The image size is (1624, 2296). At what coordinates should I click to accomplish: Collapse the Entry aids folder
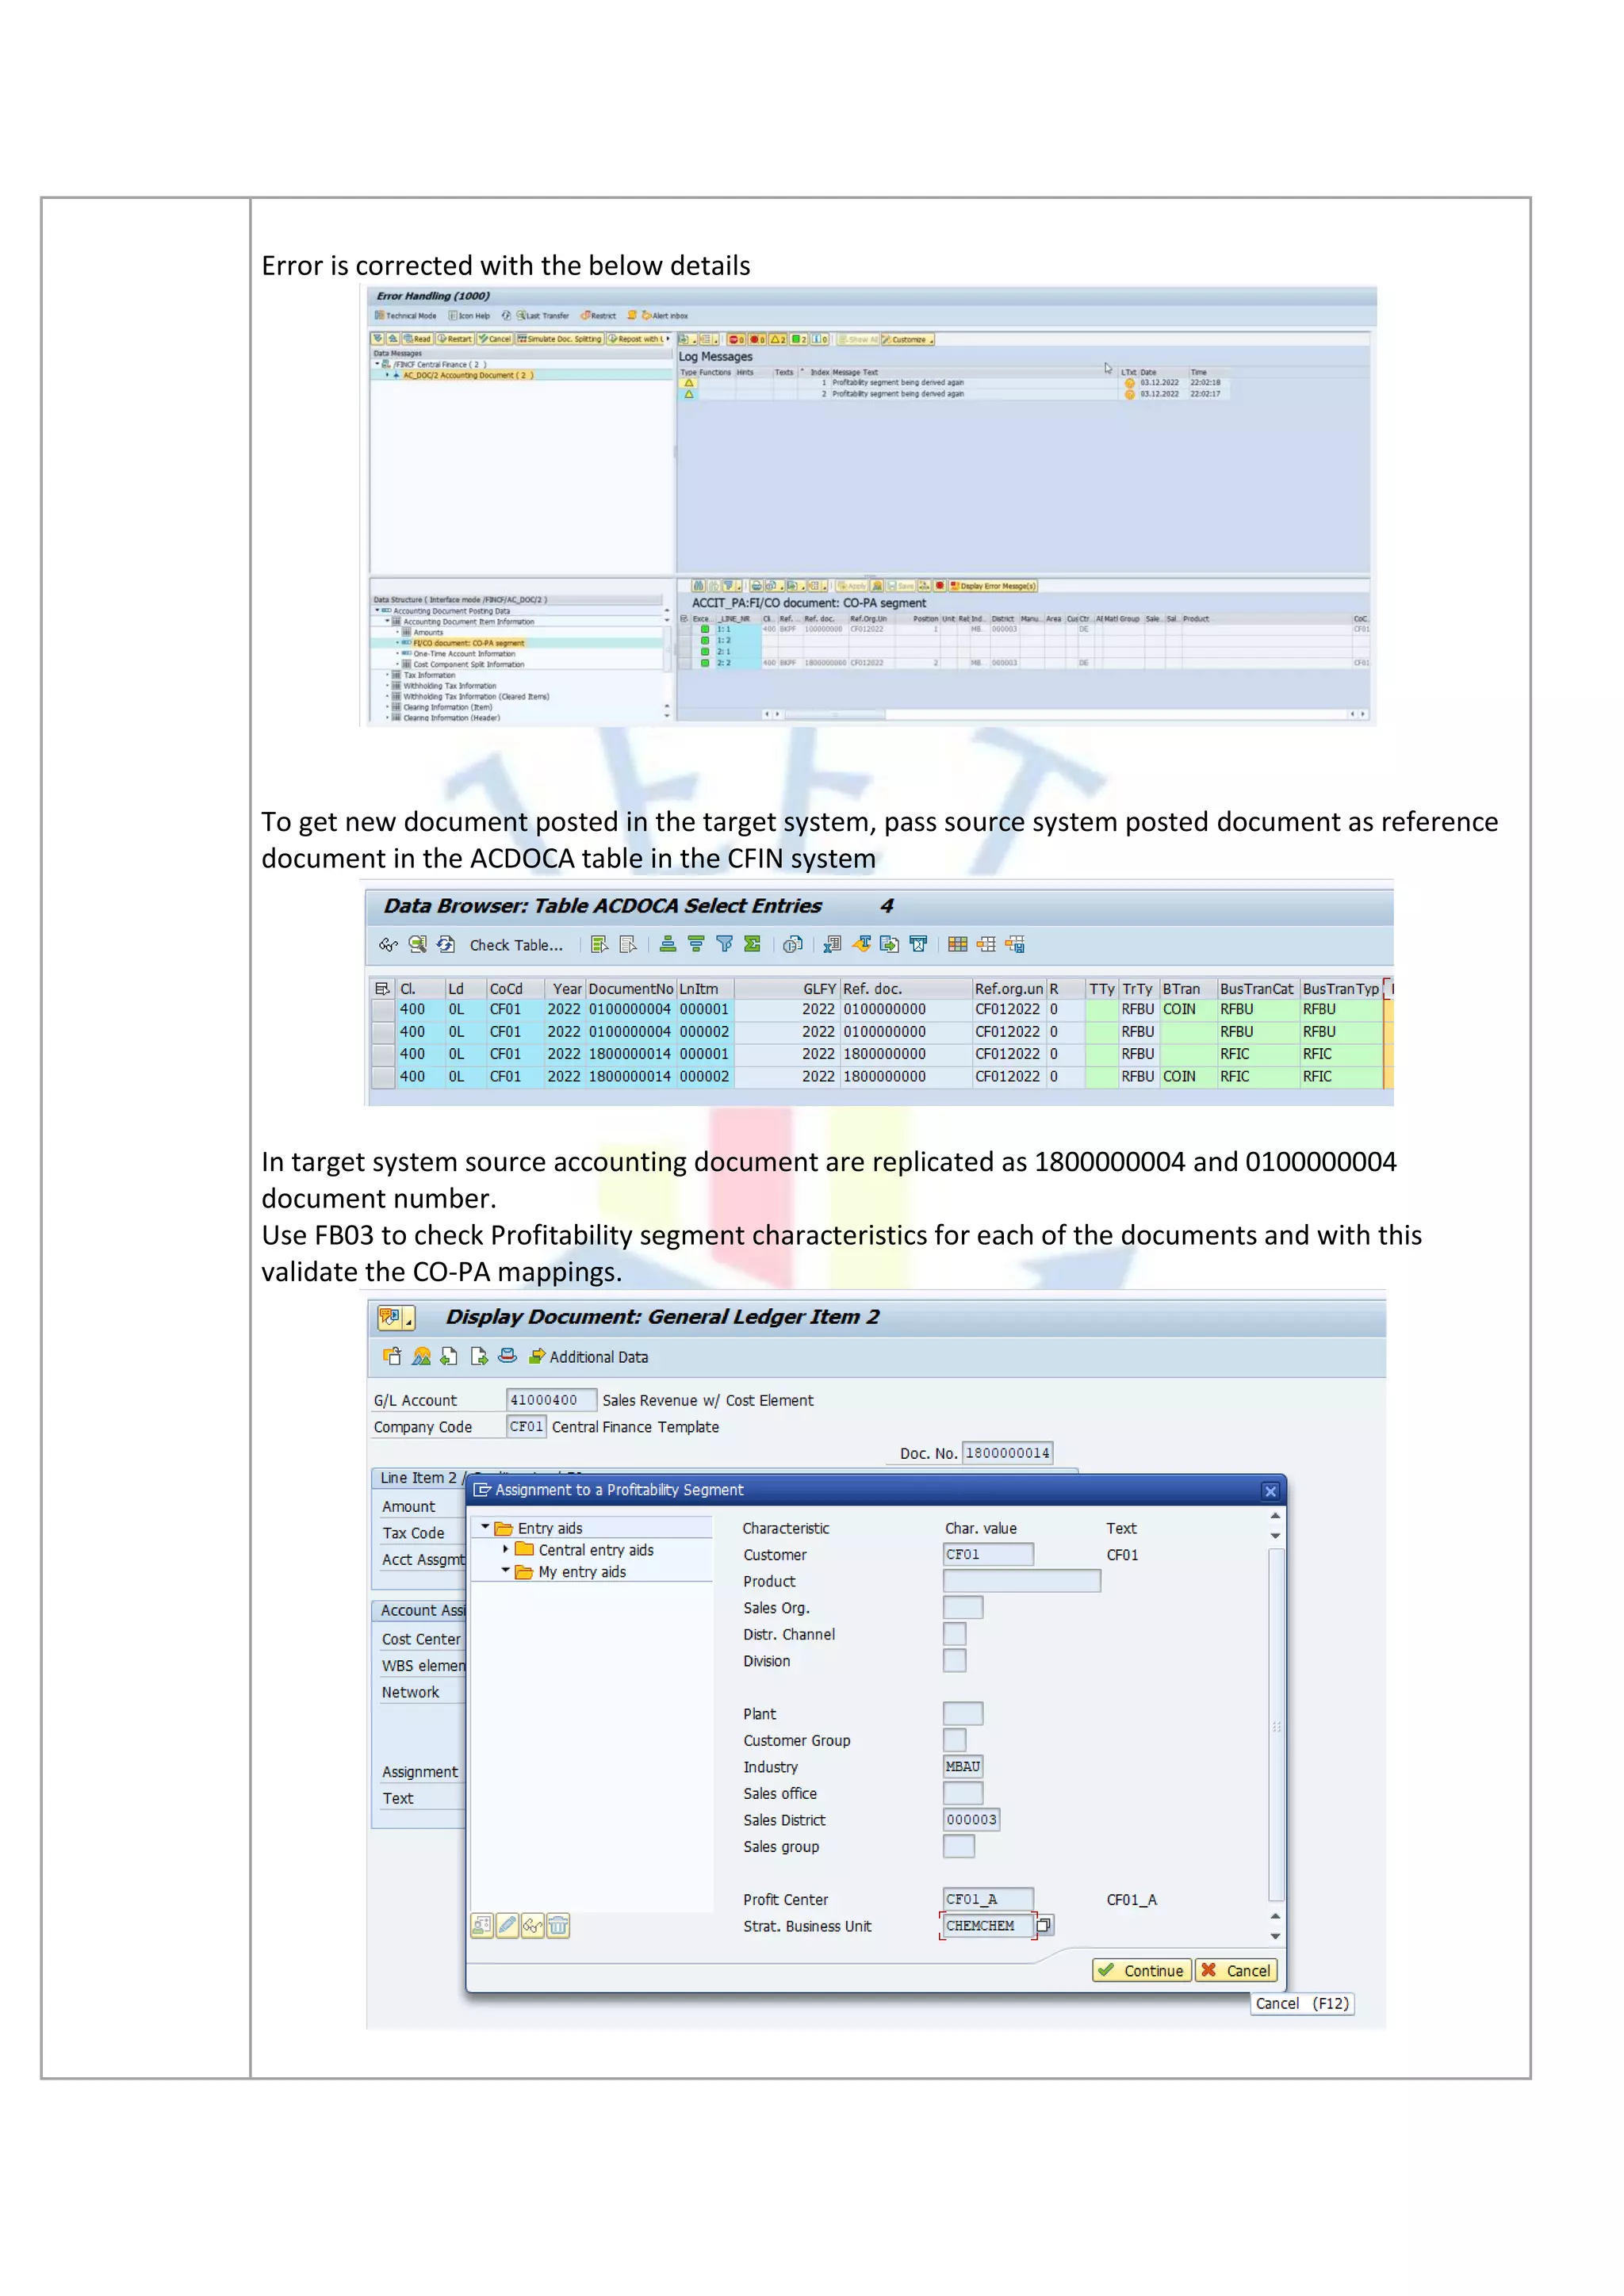pyautogui.click(x=485, y=1527)
